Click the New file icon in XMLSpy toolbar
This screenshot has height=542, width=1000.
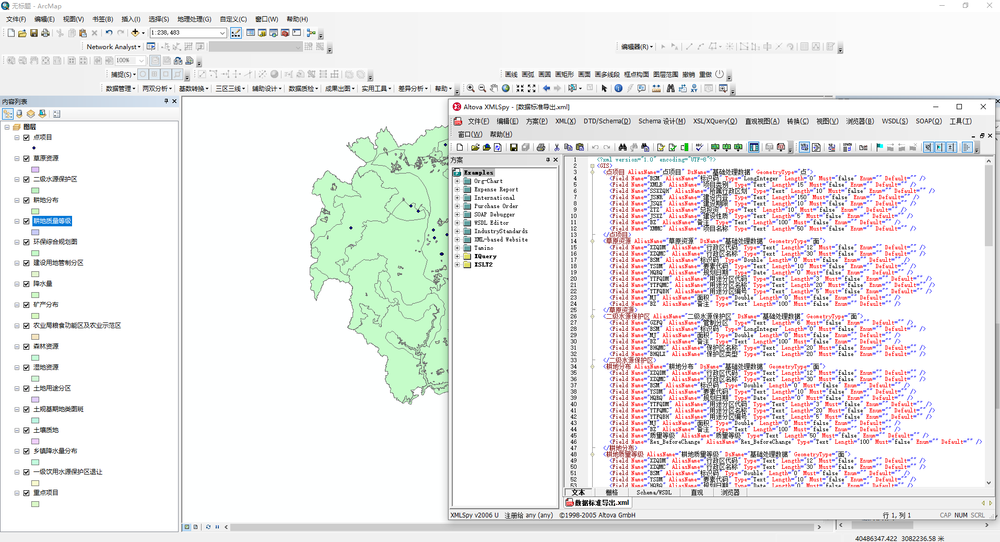460,147
